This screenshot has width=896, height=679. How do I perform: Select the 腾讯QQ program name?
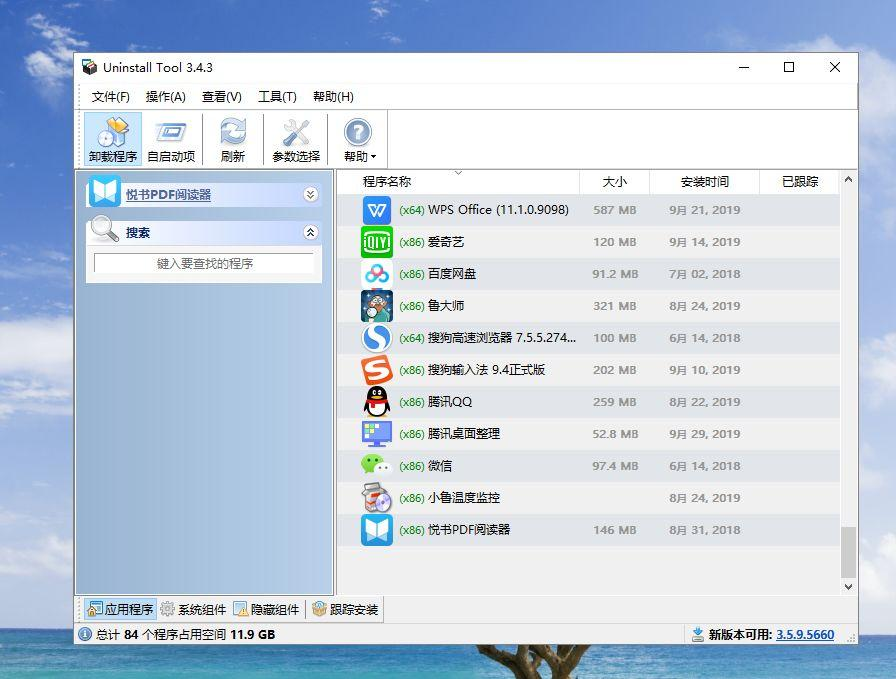450,402
